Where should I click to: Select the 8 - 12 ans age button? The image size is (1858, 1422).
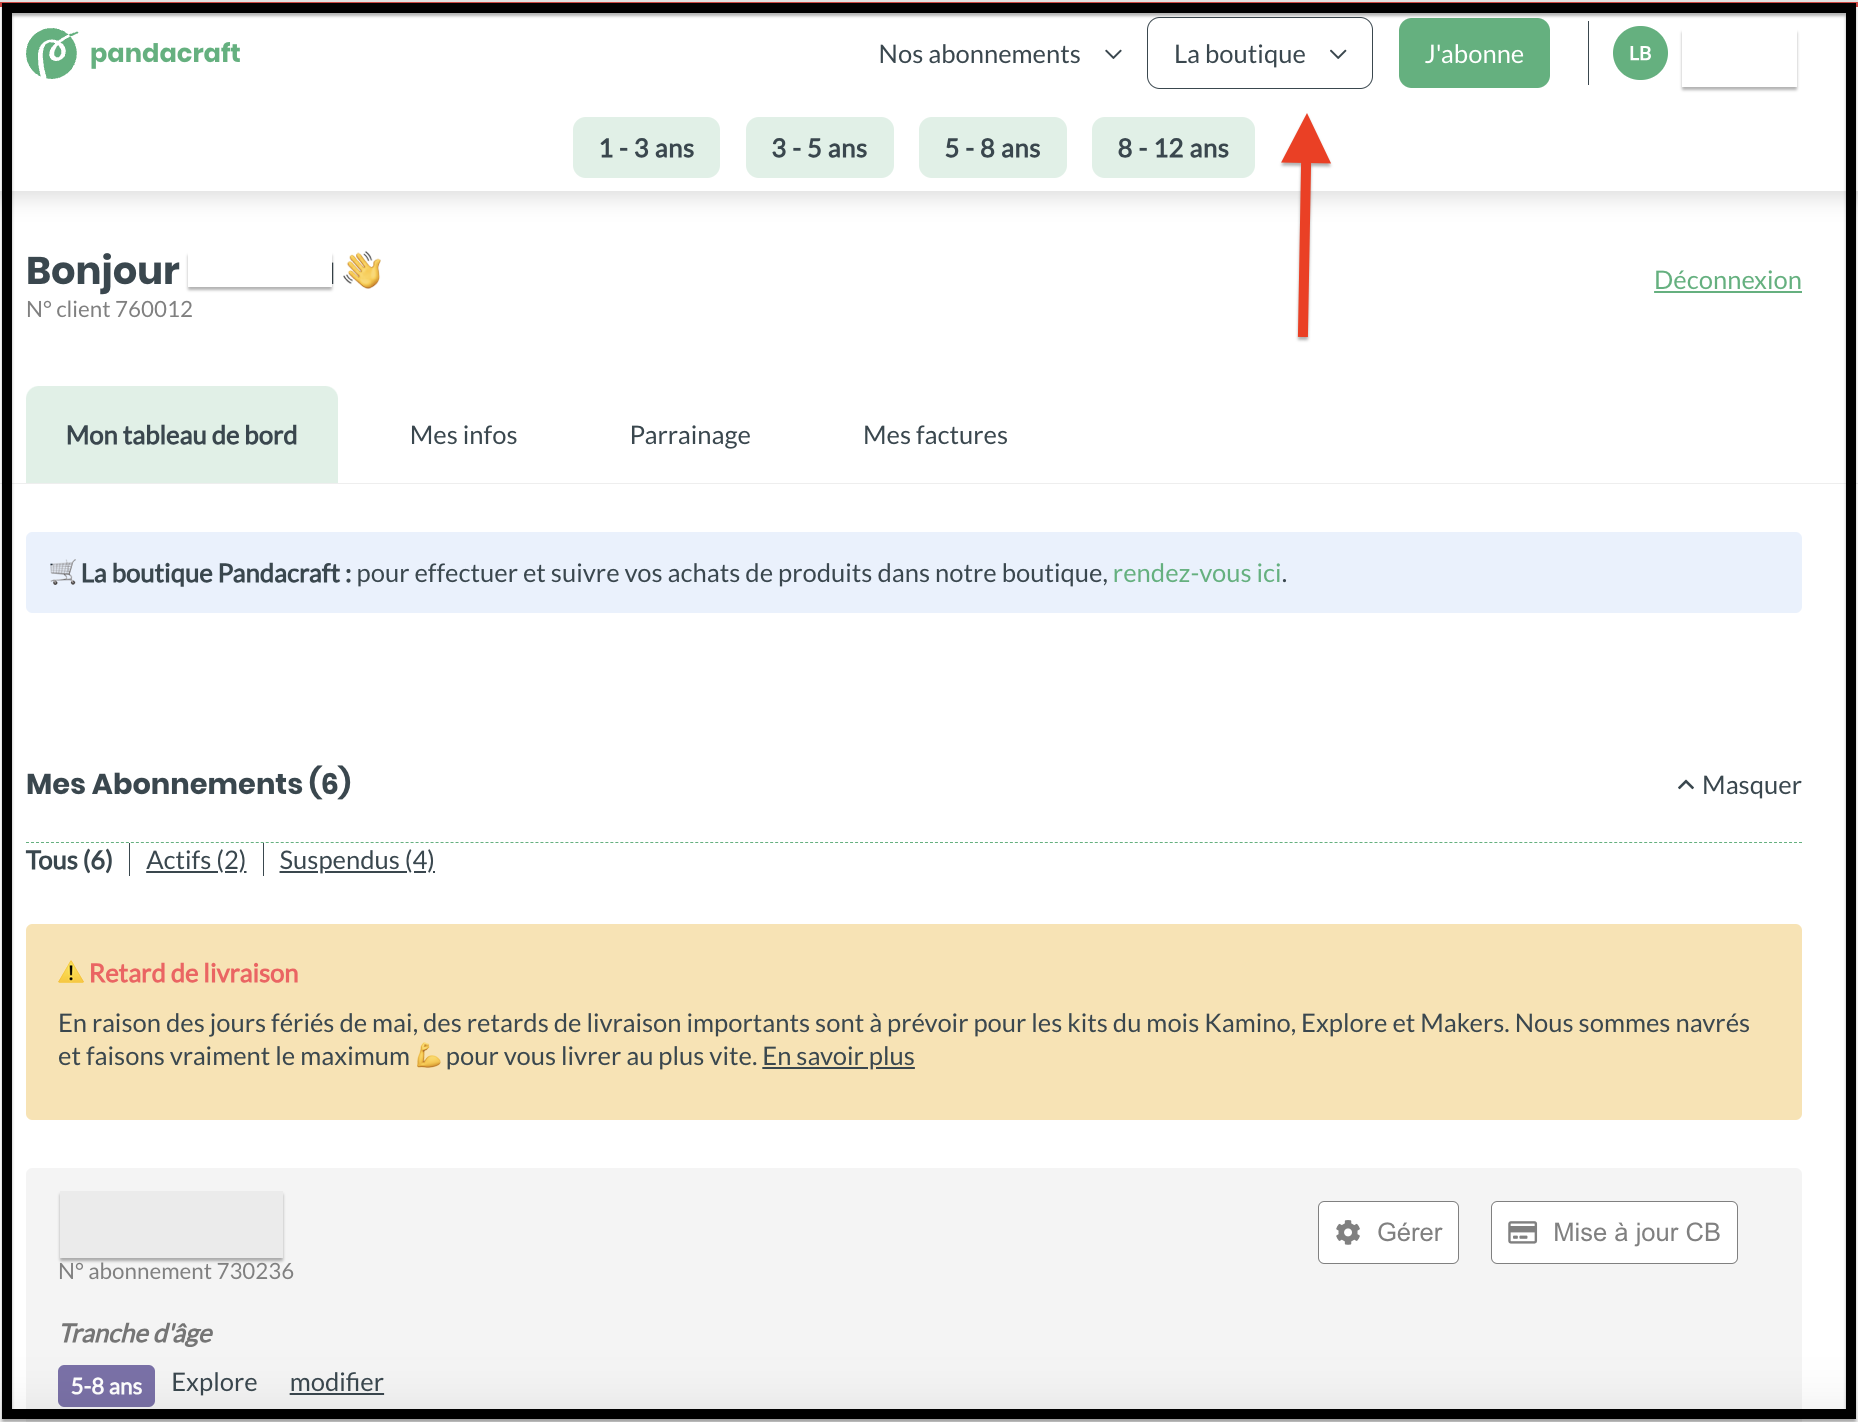[1173, 148]
